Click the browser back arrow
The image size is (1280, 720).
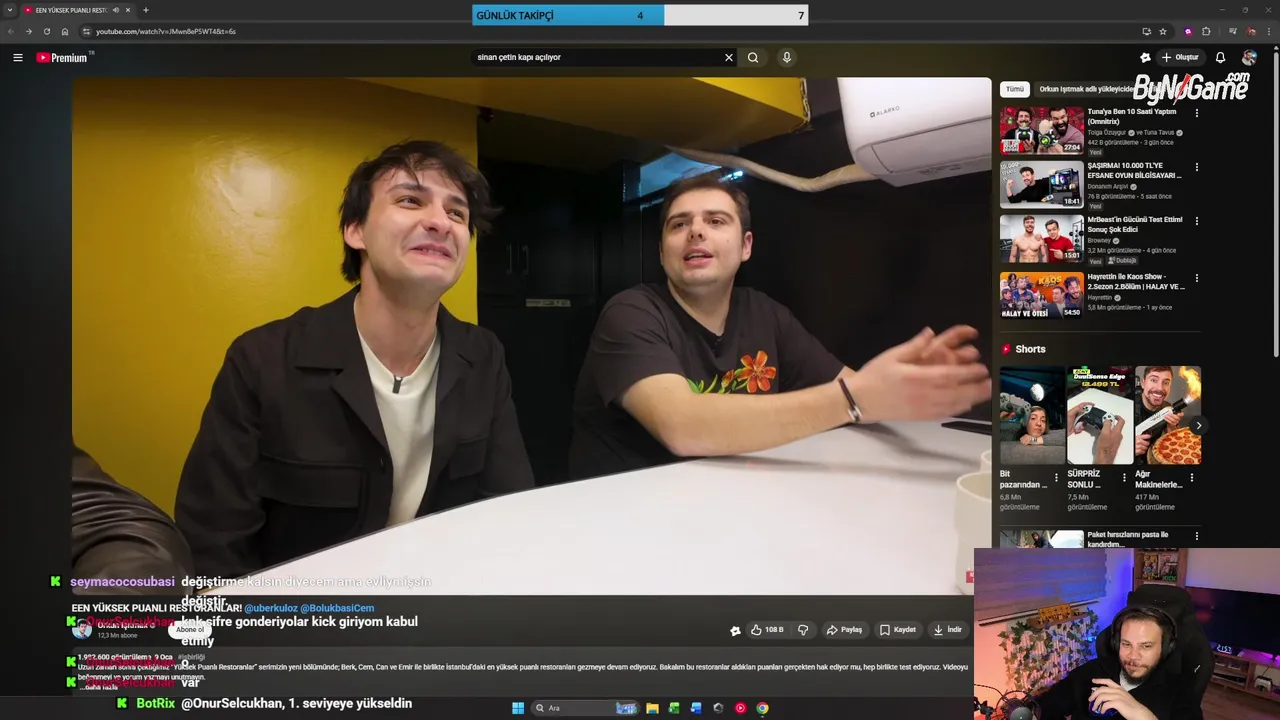coord(10,31)
